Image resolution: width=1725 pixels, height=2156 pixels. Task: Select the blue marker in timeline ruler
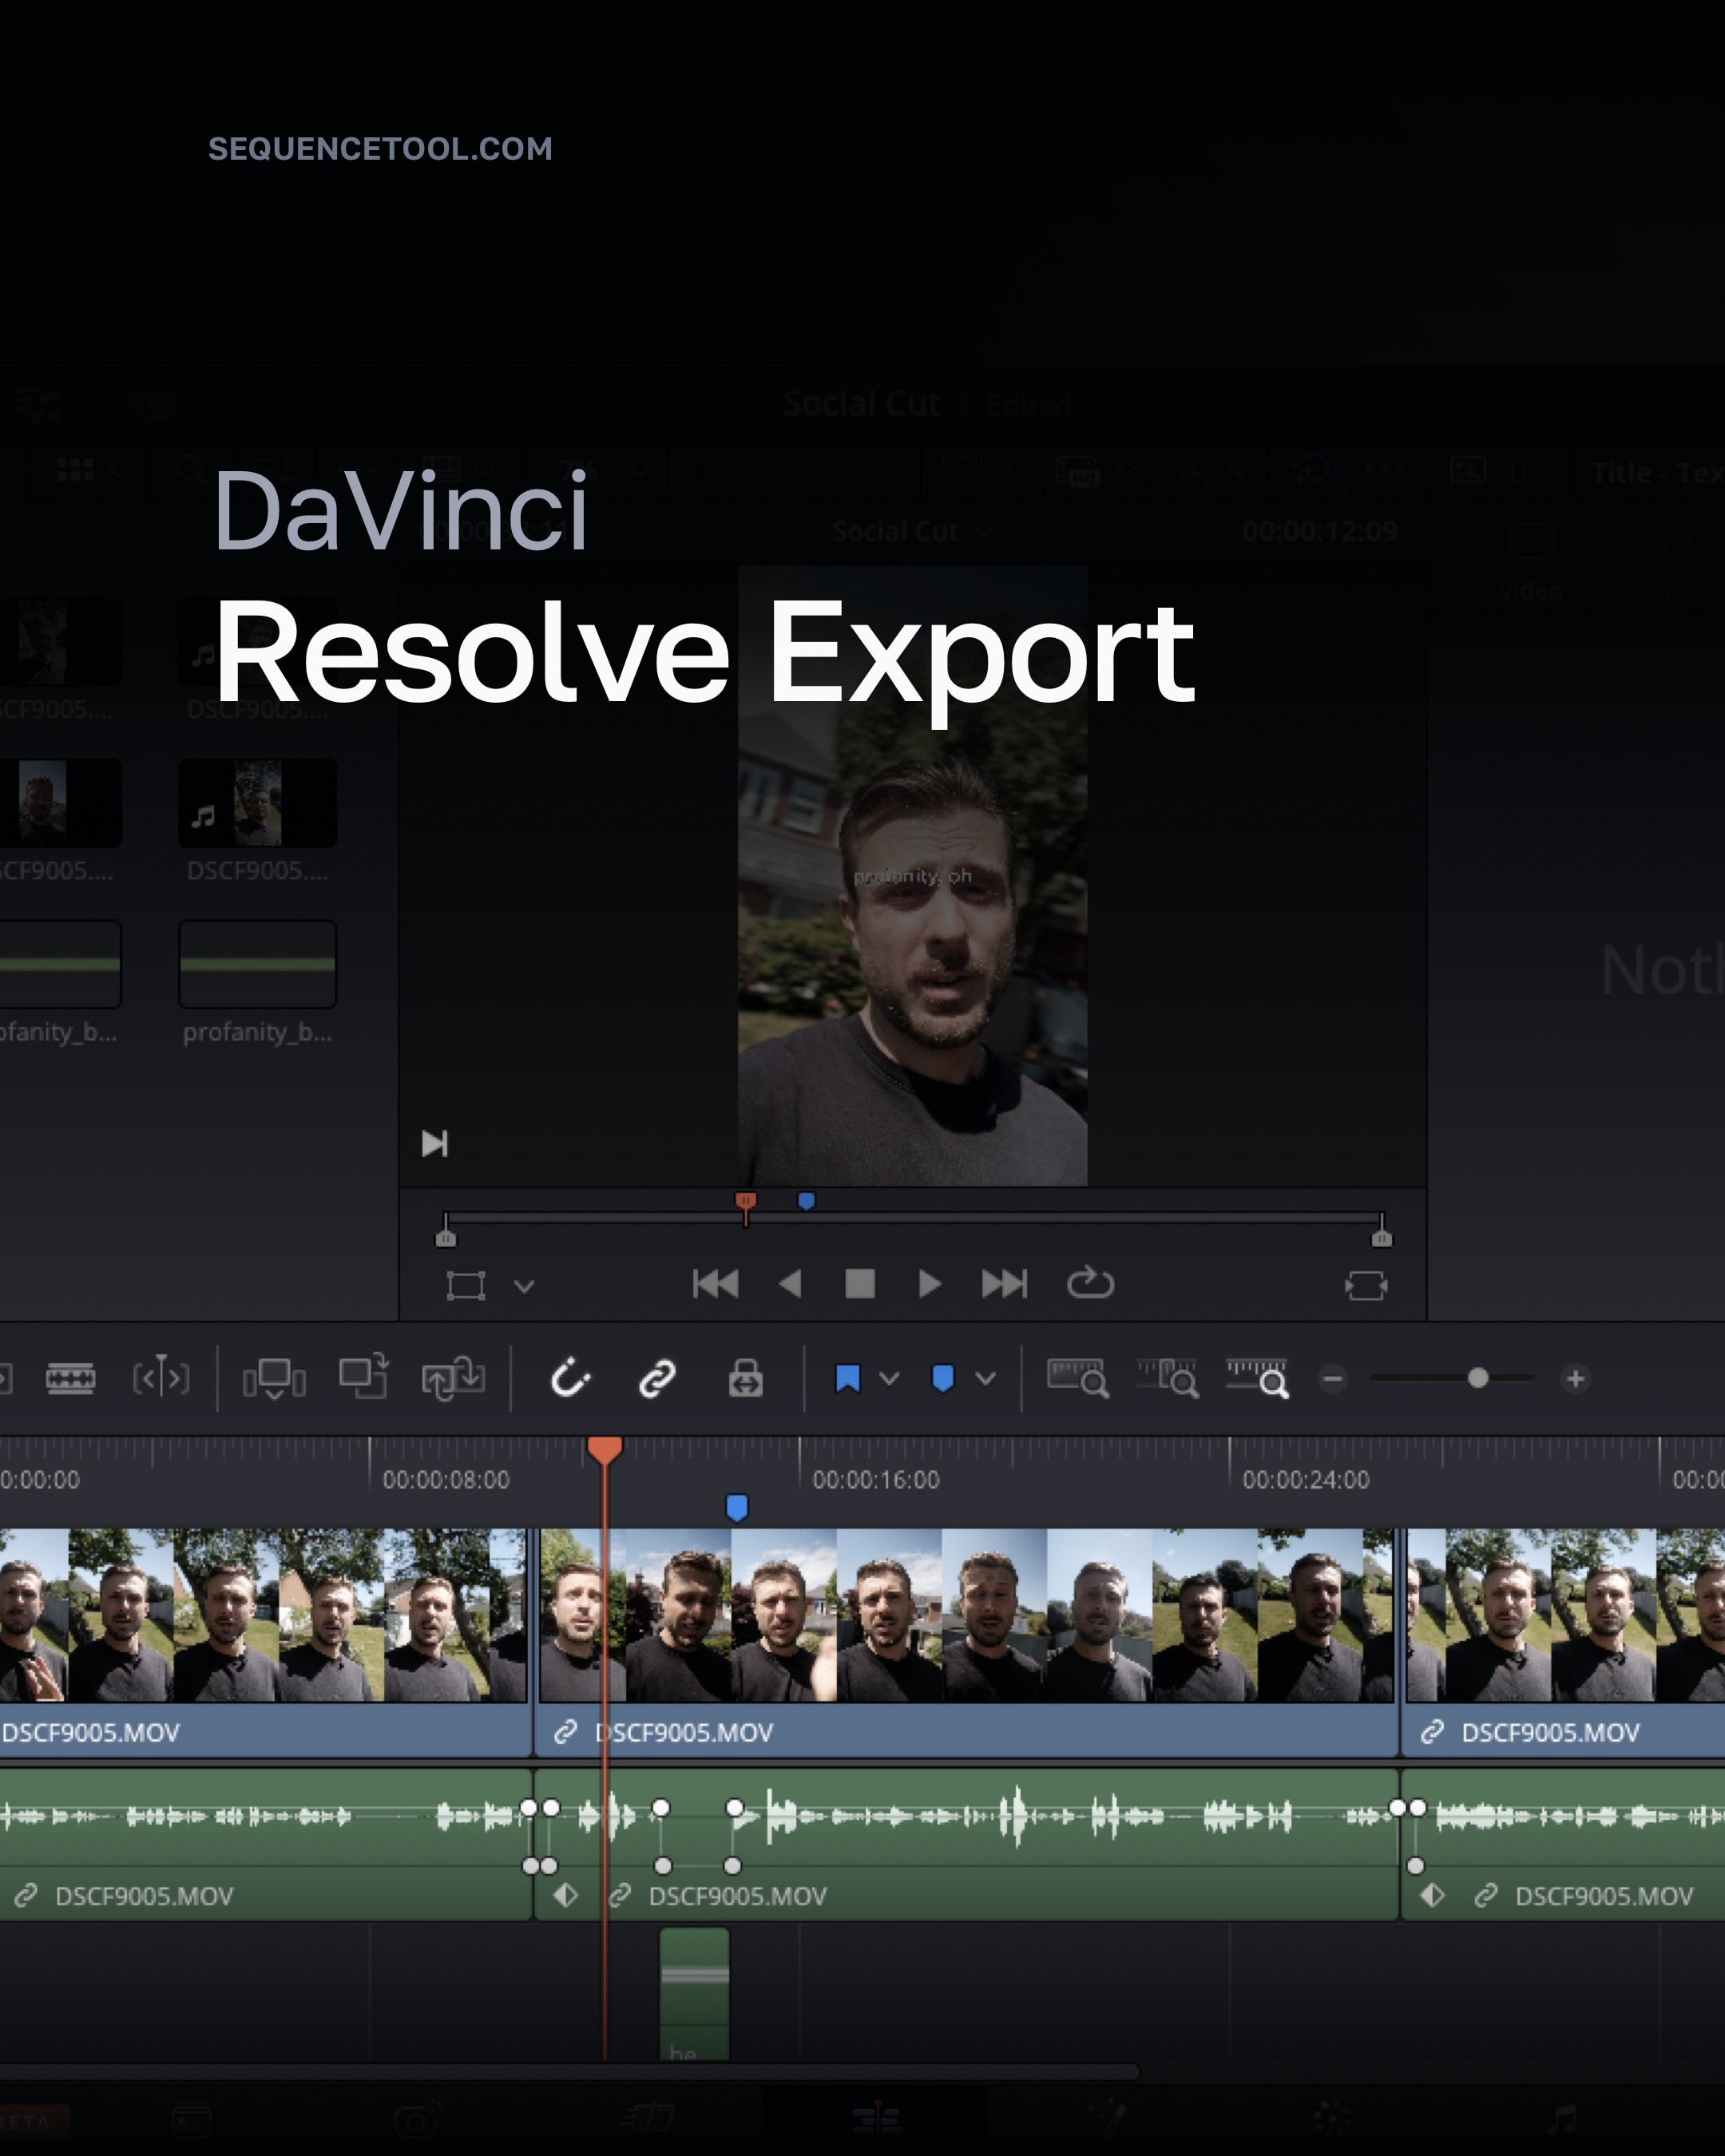point(737,1508)
